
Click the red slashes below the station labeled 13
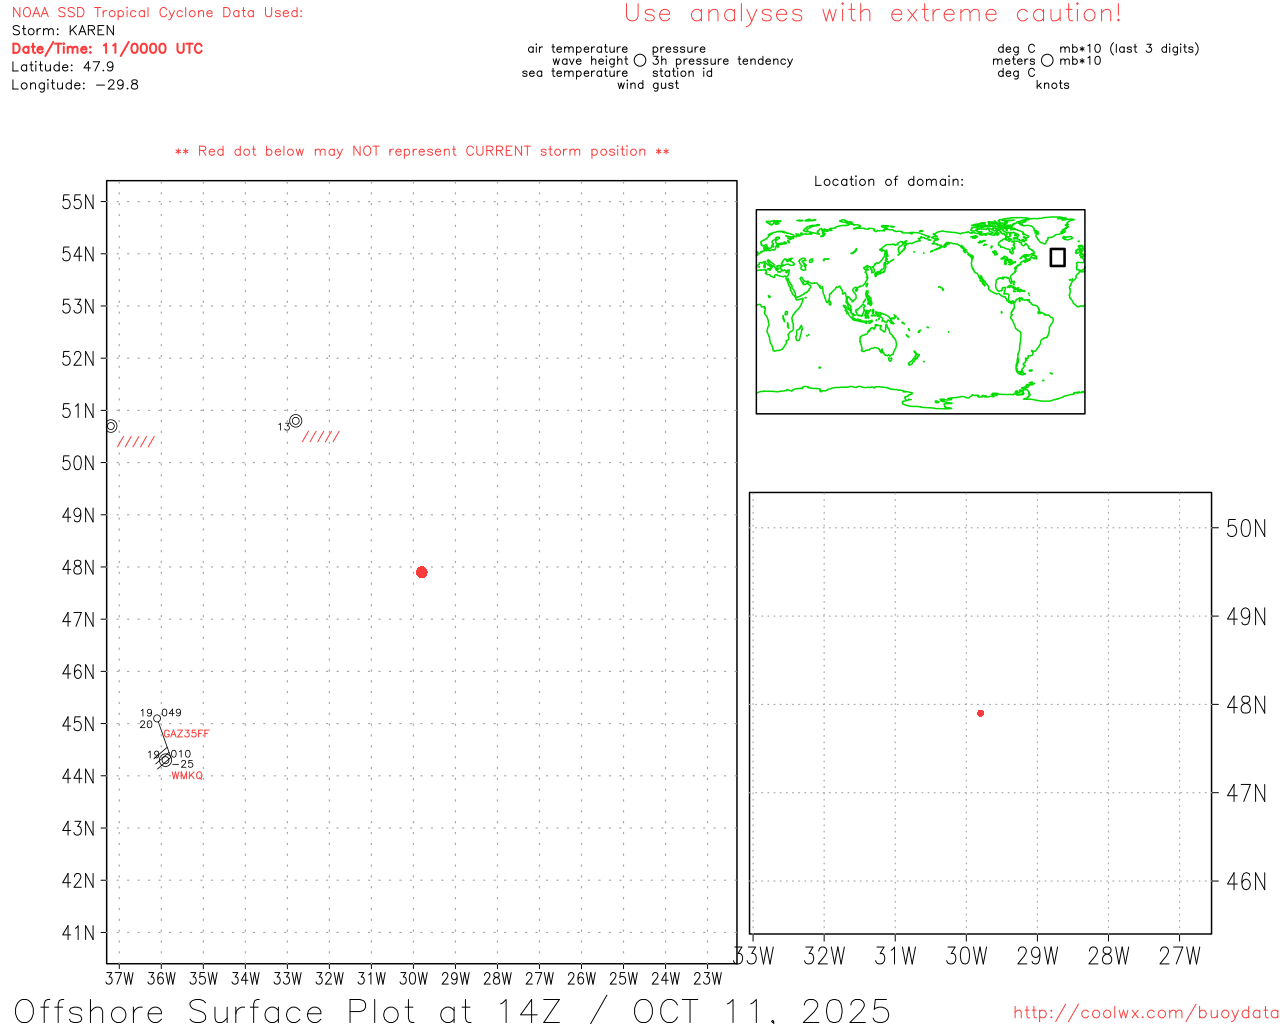[321, 437]
